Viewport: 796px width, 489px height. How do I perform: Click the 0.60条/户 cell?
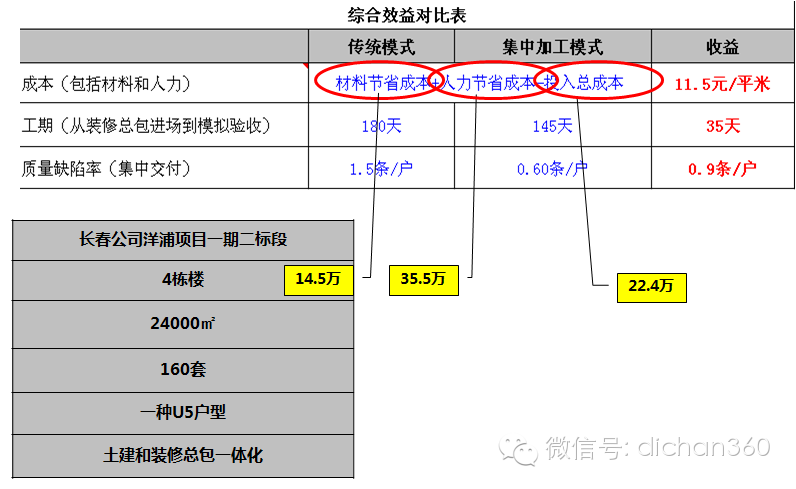(552, 169)
